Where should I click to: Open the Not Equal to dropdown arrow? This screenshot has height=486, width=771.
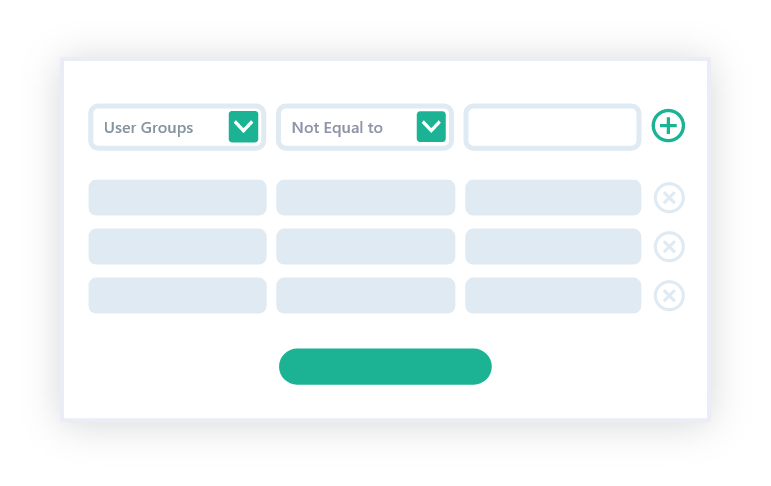(431, 127)
